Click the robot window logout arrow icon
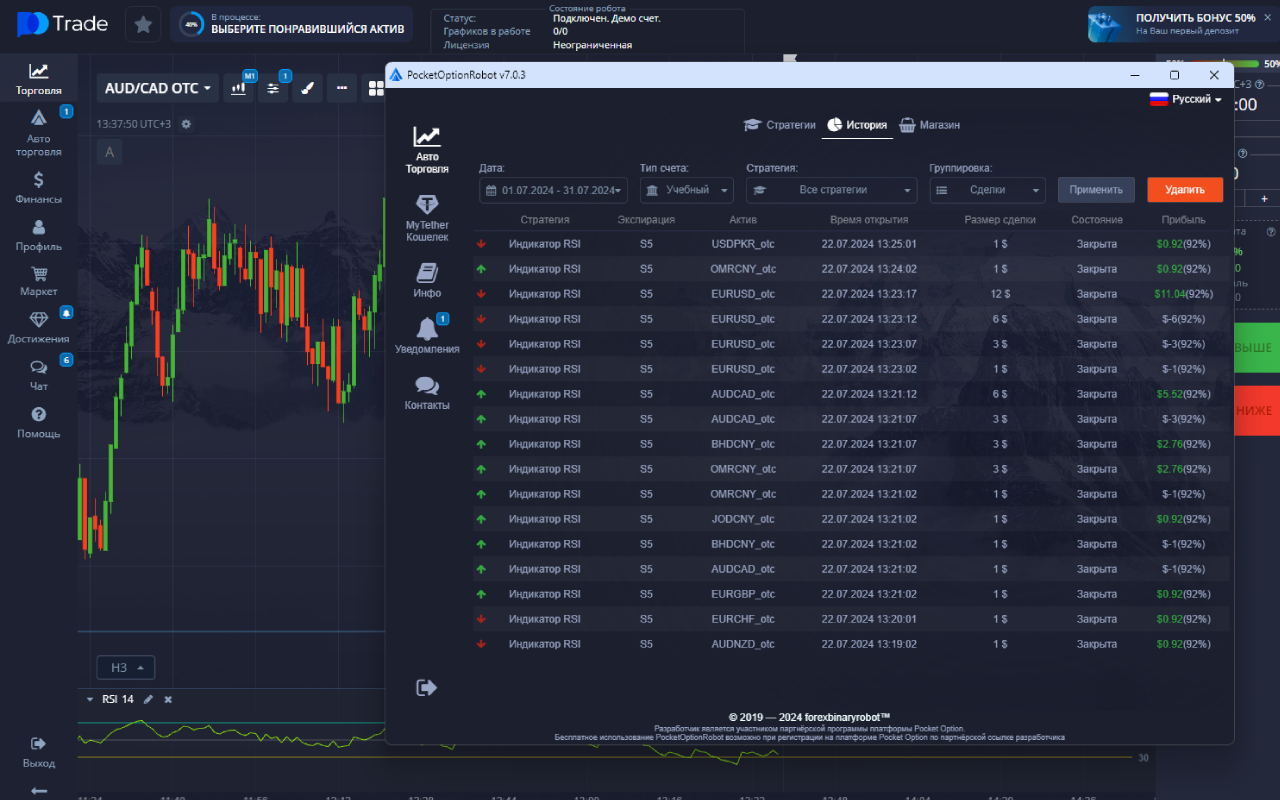Viewport: 1280px width, 800px height. tap(427, 687)
